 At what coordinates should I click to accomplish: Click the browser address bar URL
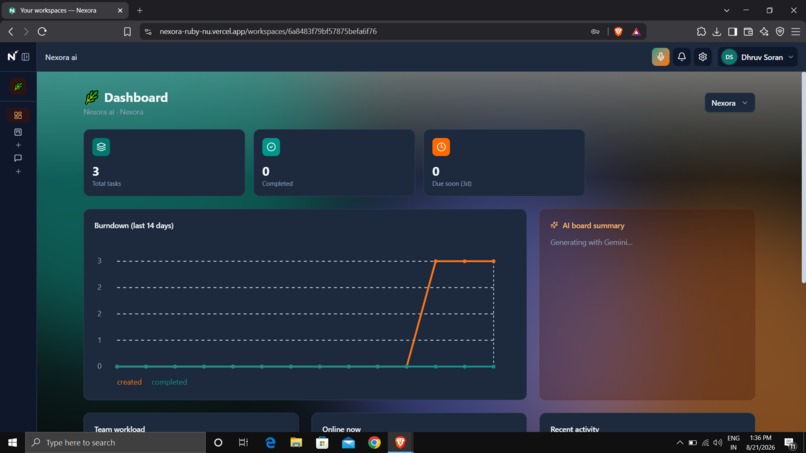[x=268, y=31]
